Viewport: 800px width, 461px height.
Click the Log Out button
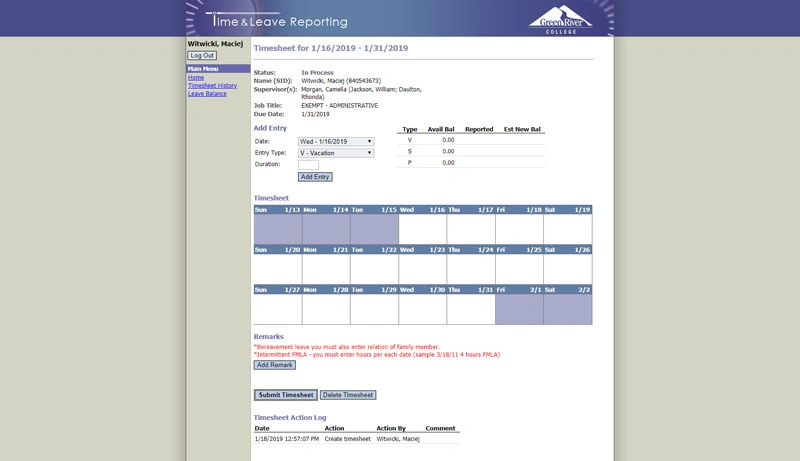(202, 56)
